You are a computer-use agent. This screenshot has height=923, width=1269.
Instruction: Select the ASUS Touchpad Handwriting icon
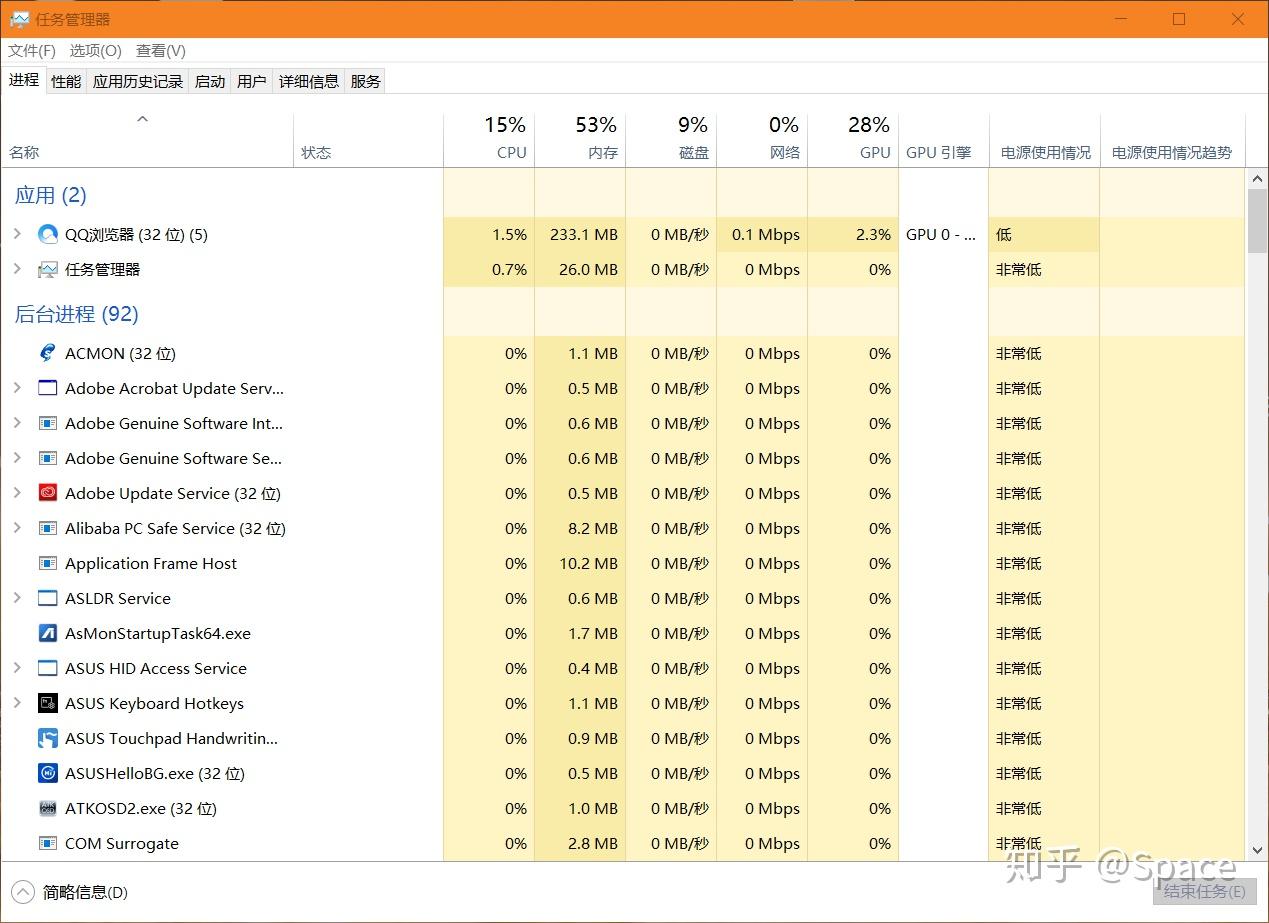coord(47,738)
